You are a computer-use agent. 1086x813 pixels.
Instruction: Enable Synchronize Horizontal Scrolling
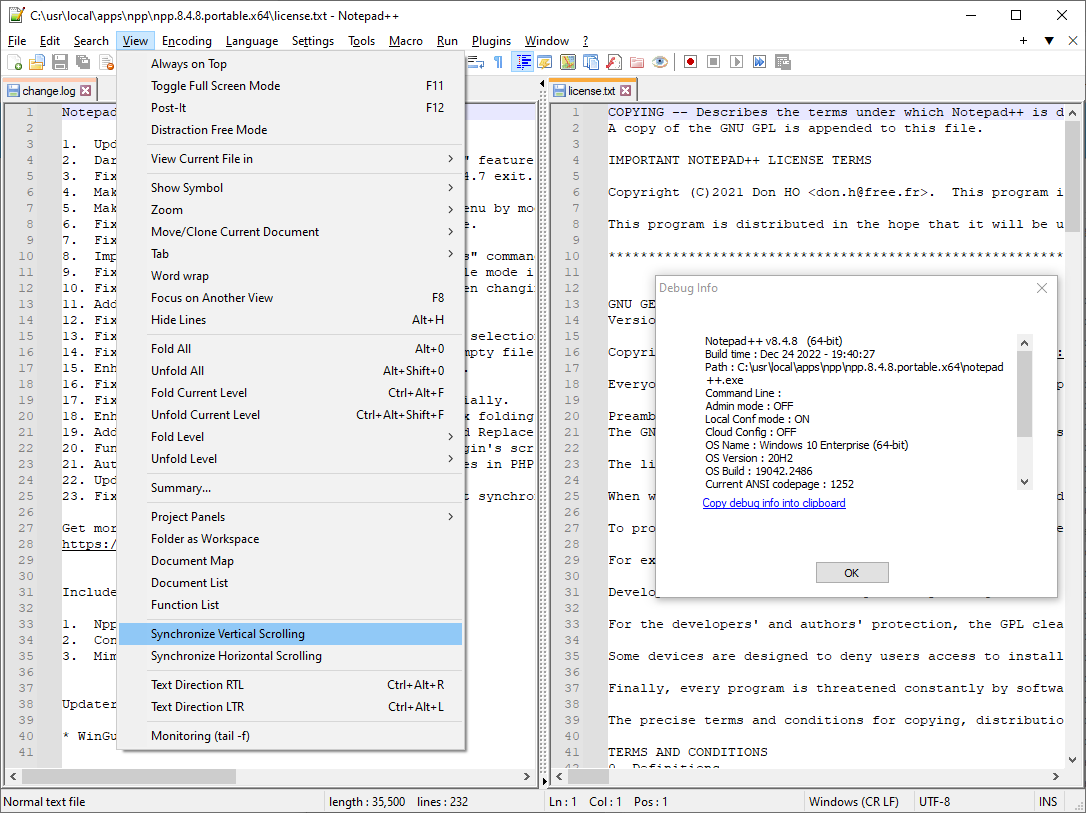[291, 656]
